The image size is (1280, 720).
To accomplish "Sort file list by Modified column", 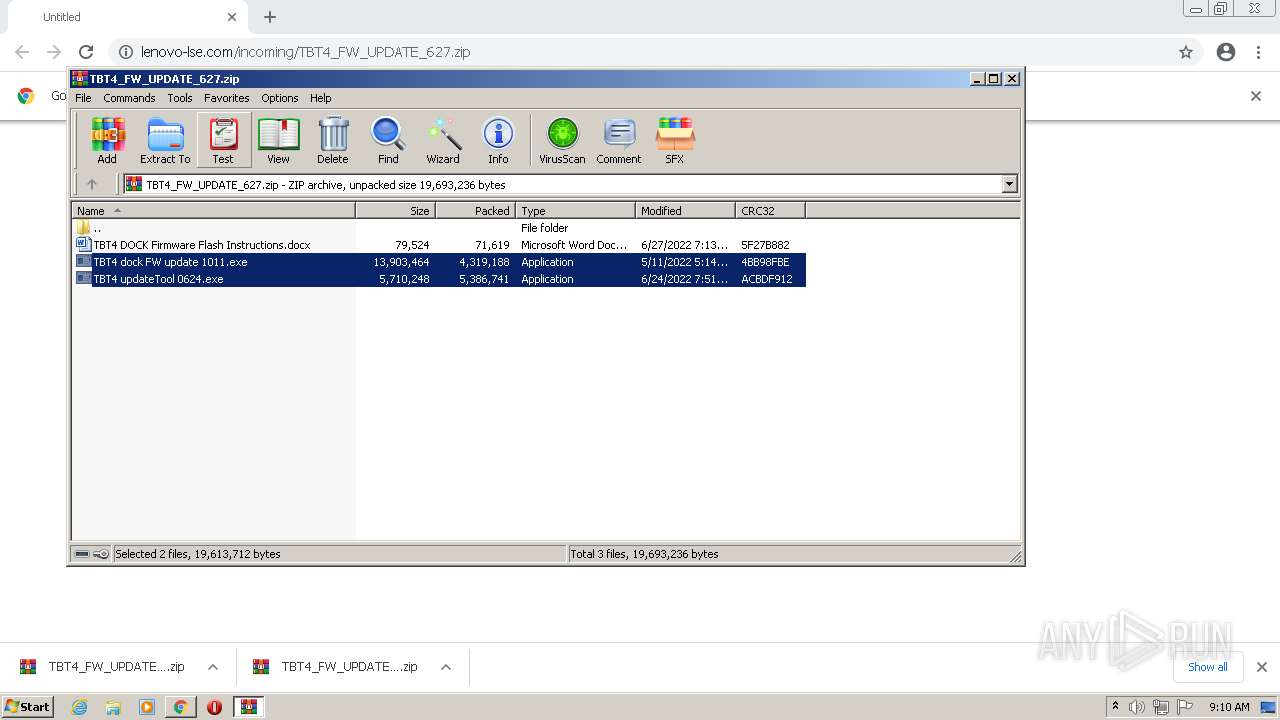I will pos(685,211).
